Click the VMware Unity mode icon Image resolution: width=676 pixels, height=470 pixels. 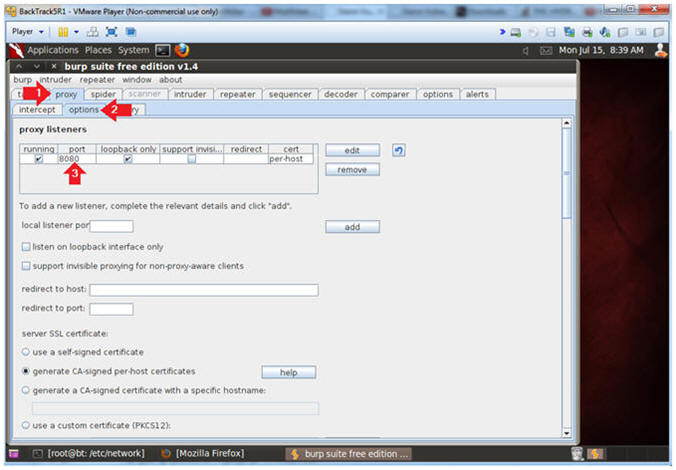[131, 32]
